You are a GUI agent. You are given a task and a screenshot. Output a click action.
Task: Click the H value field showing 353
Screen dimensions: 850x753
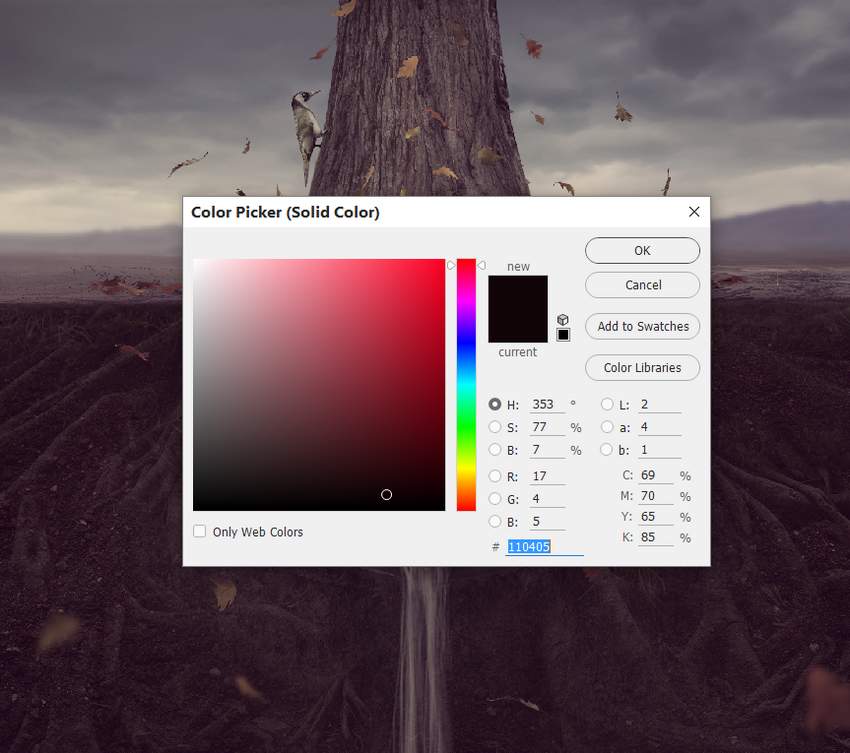point(546,404)
